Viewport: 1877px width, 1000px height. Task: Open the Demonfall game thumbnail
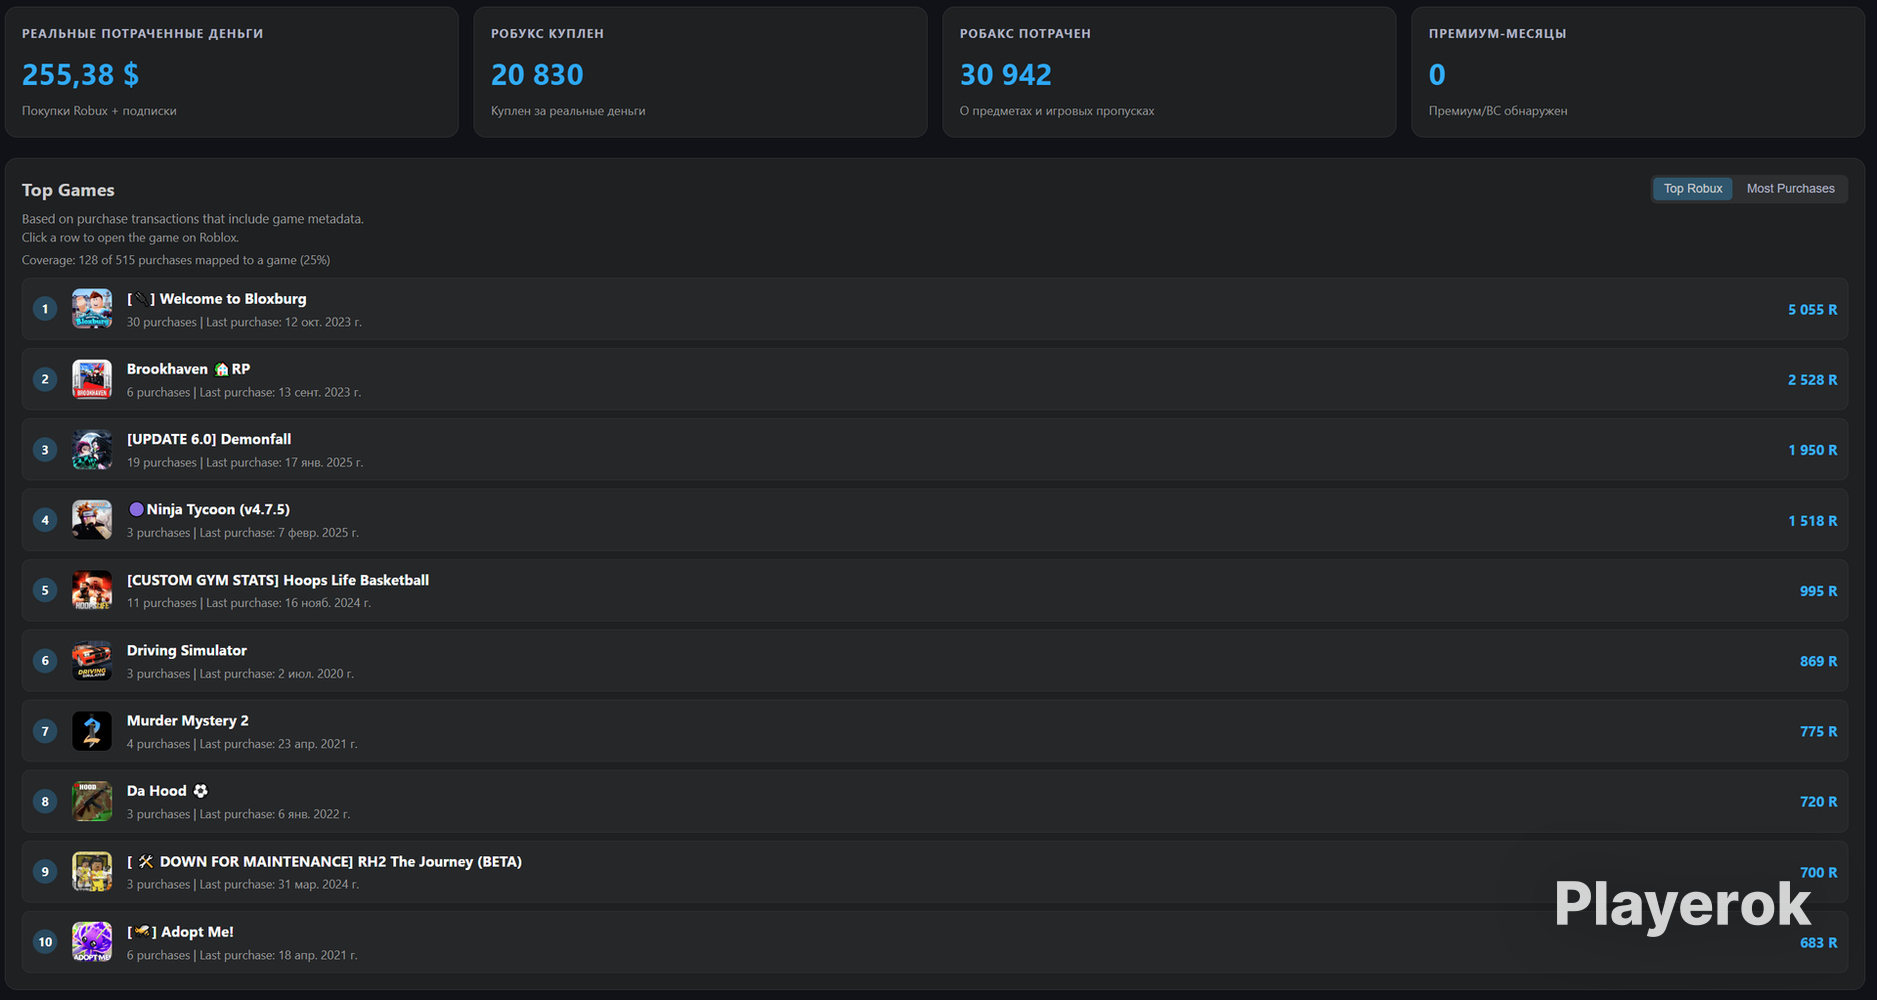point(92,450)
